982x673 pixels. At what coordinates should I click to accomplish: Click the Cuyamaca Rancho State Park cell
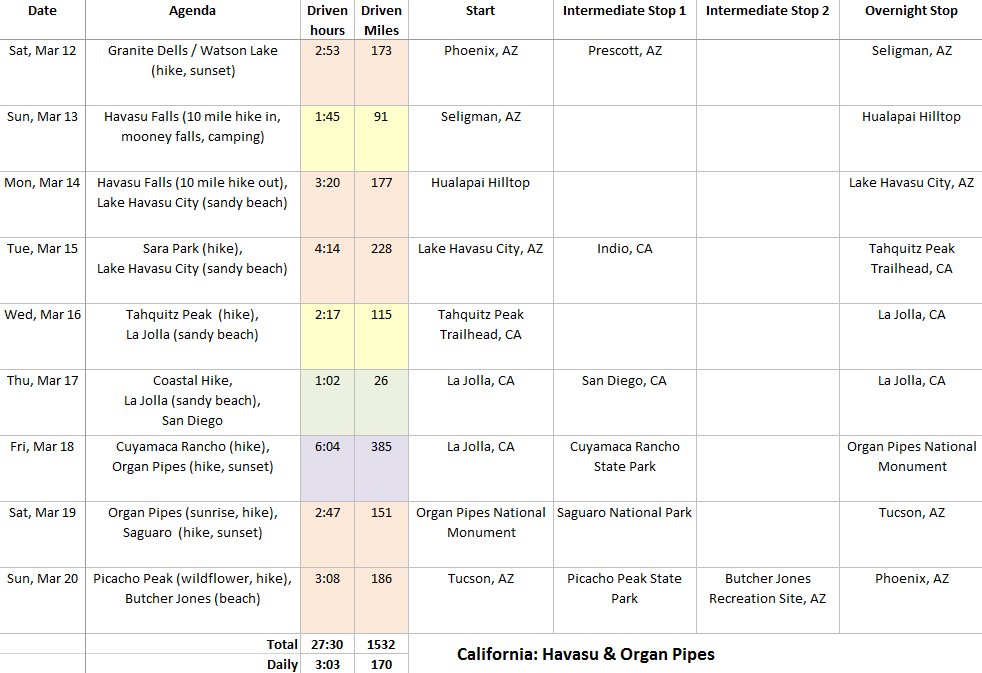pos(624,456)
